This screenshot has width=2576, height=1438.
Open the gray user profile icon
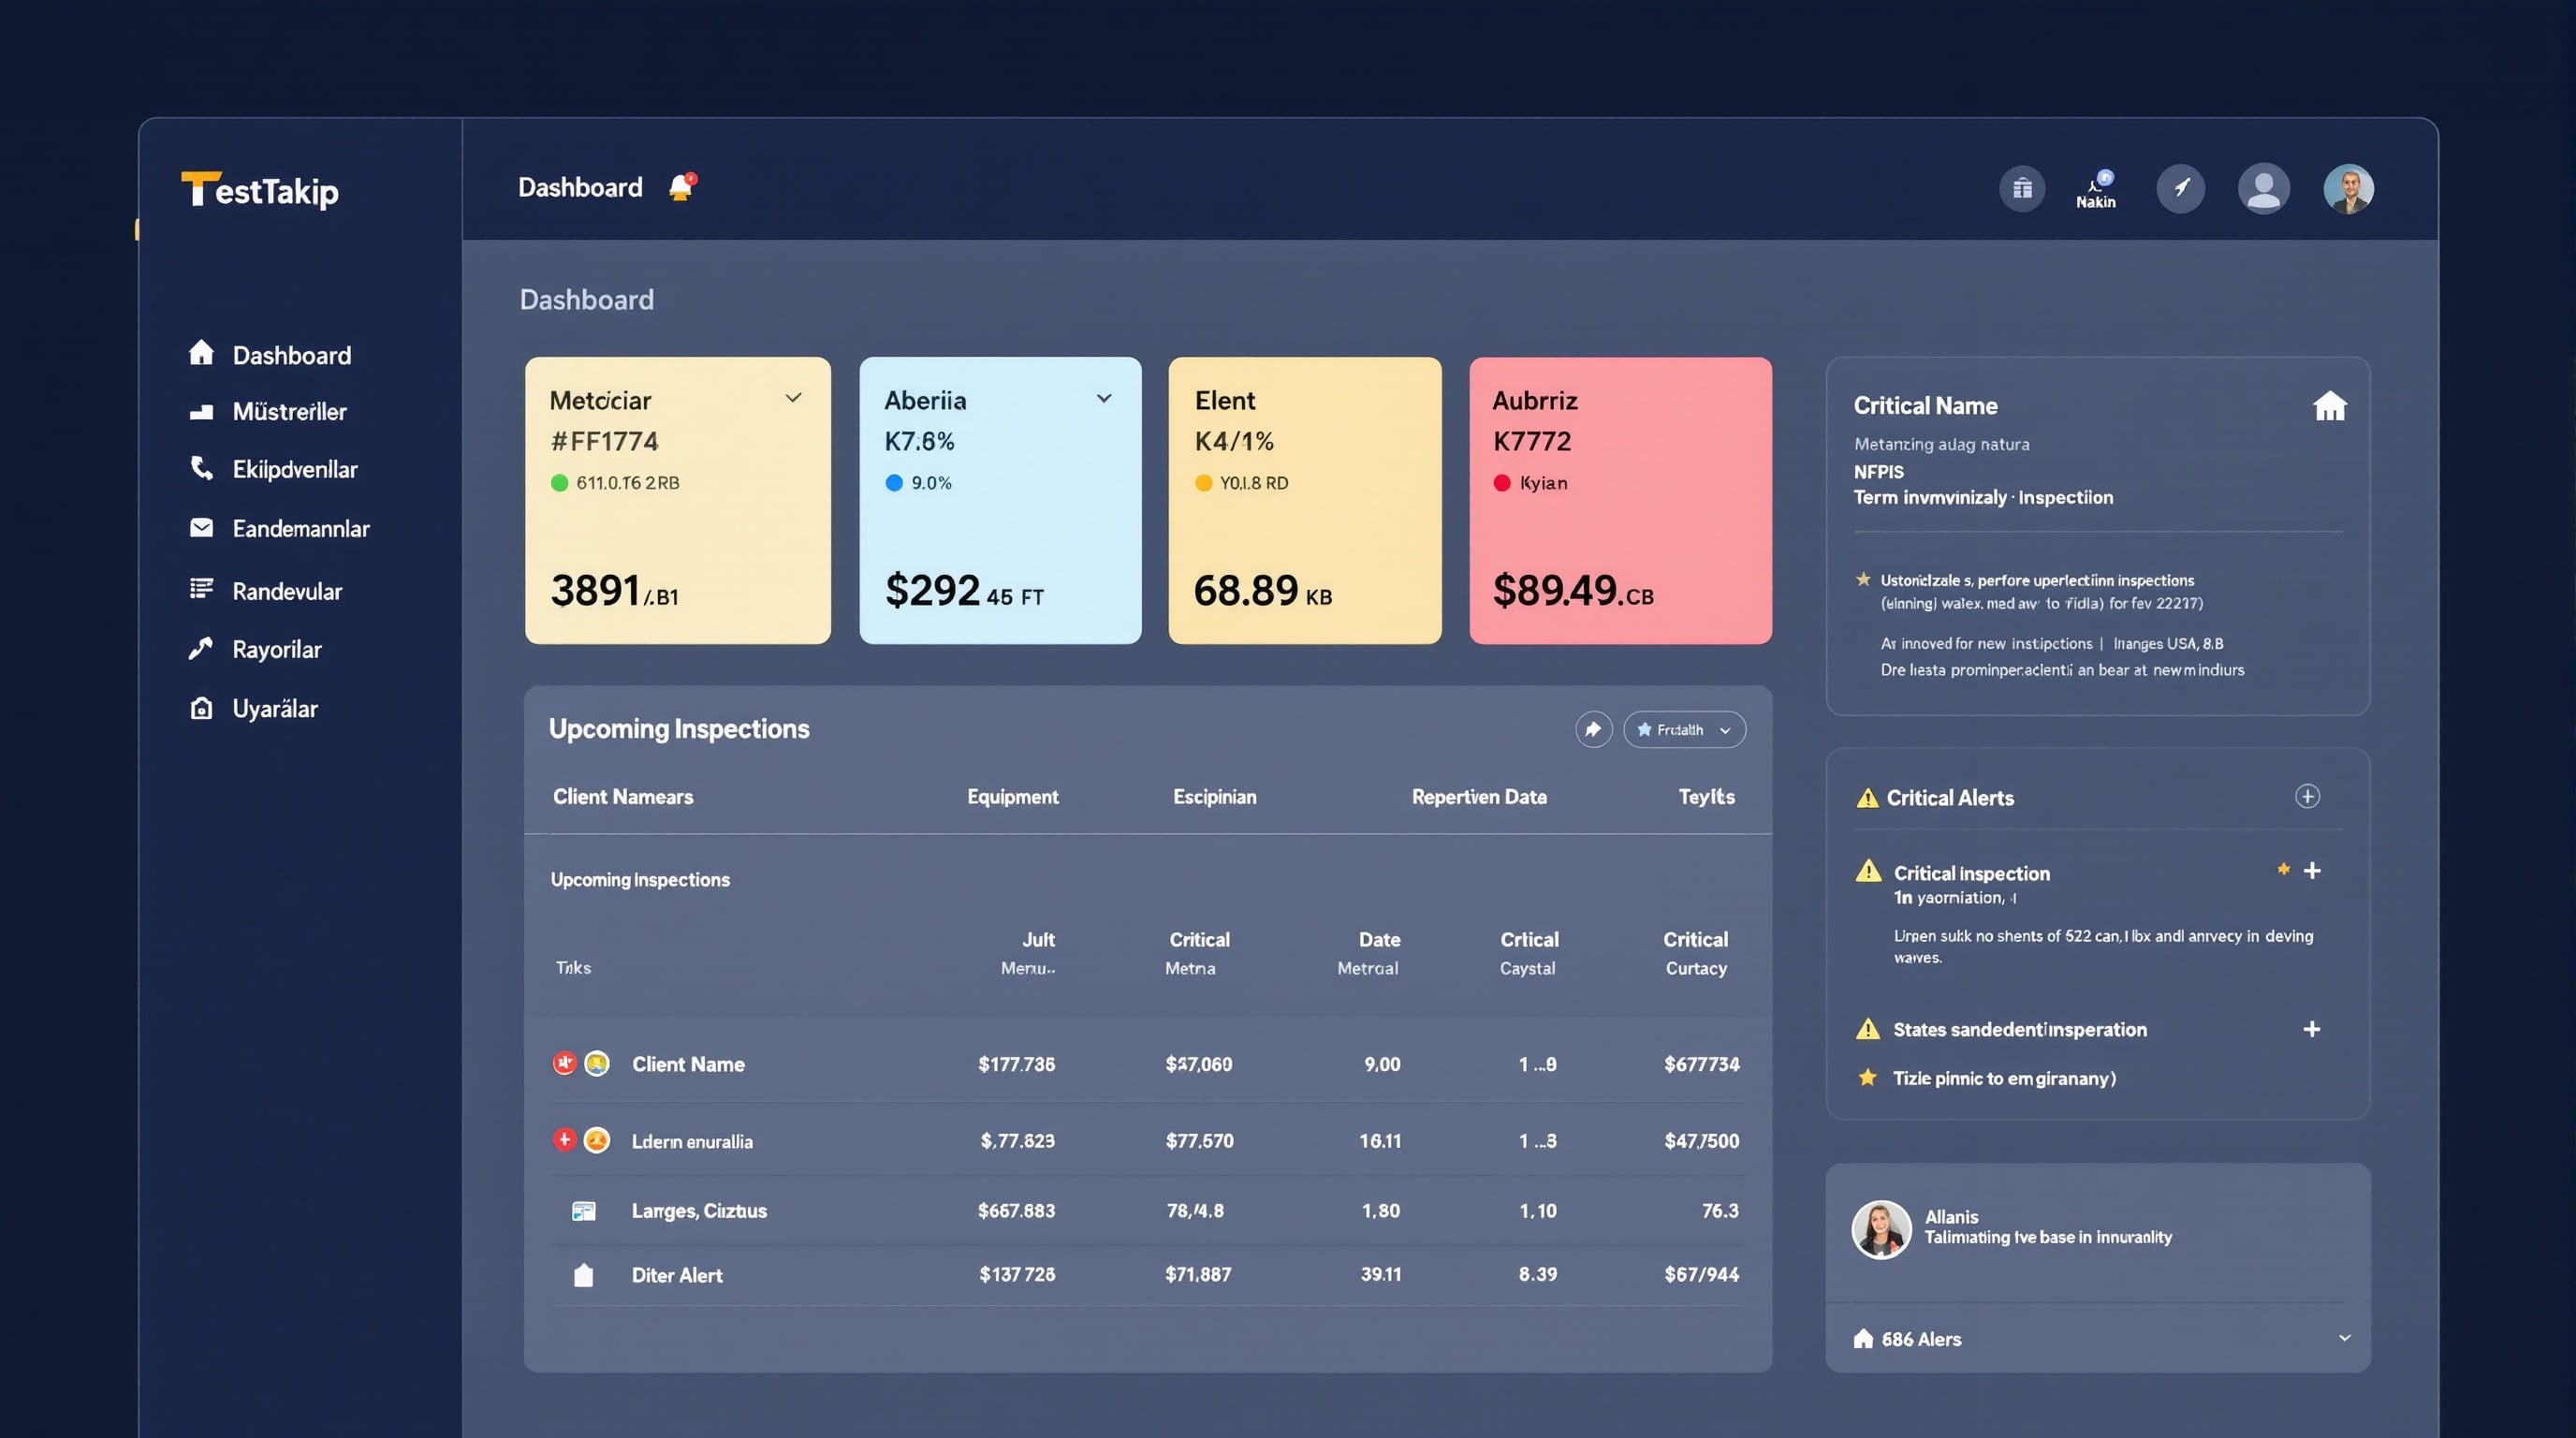point(2263,188)
